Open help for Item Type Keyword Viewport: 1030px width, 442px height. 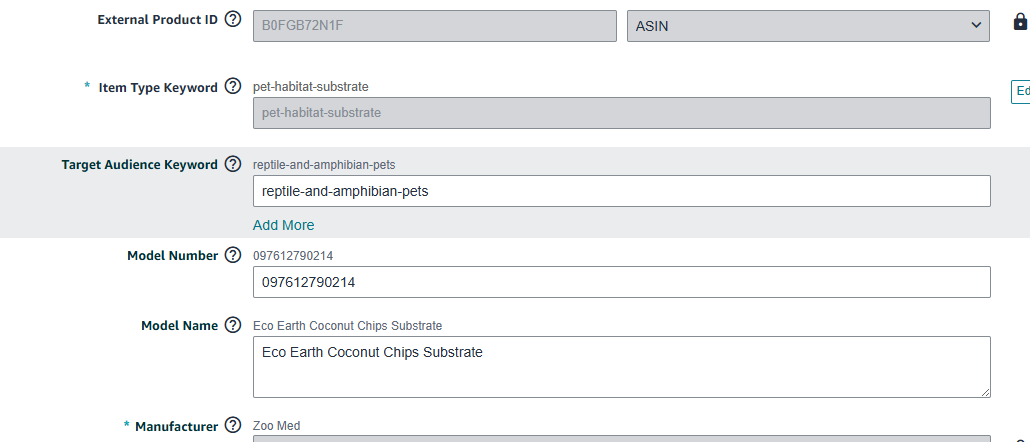(x=233, y=87)
